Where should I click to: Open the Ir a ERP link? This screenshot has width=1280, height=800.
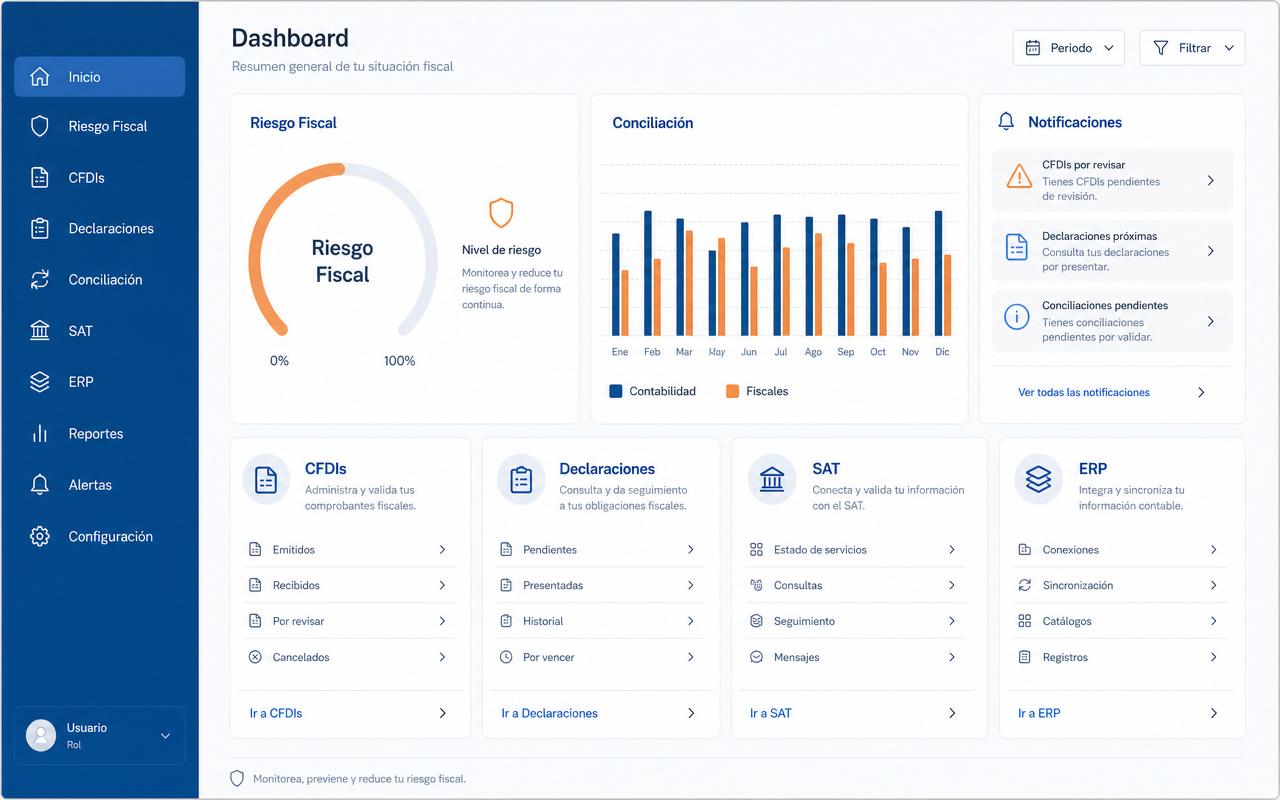1039,713
